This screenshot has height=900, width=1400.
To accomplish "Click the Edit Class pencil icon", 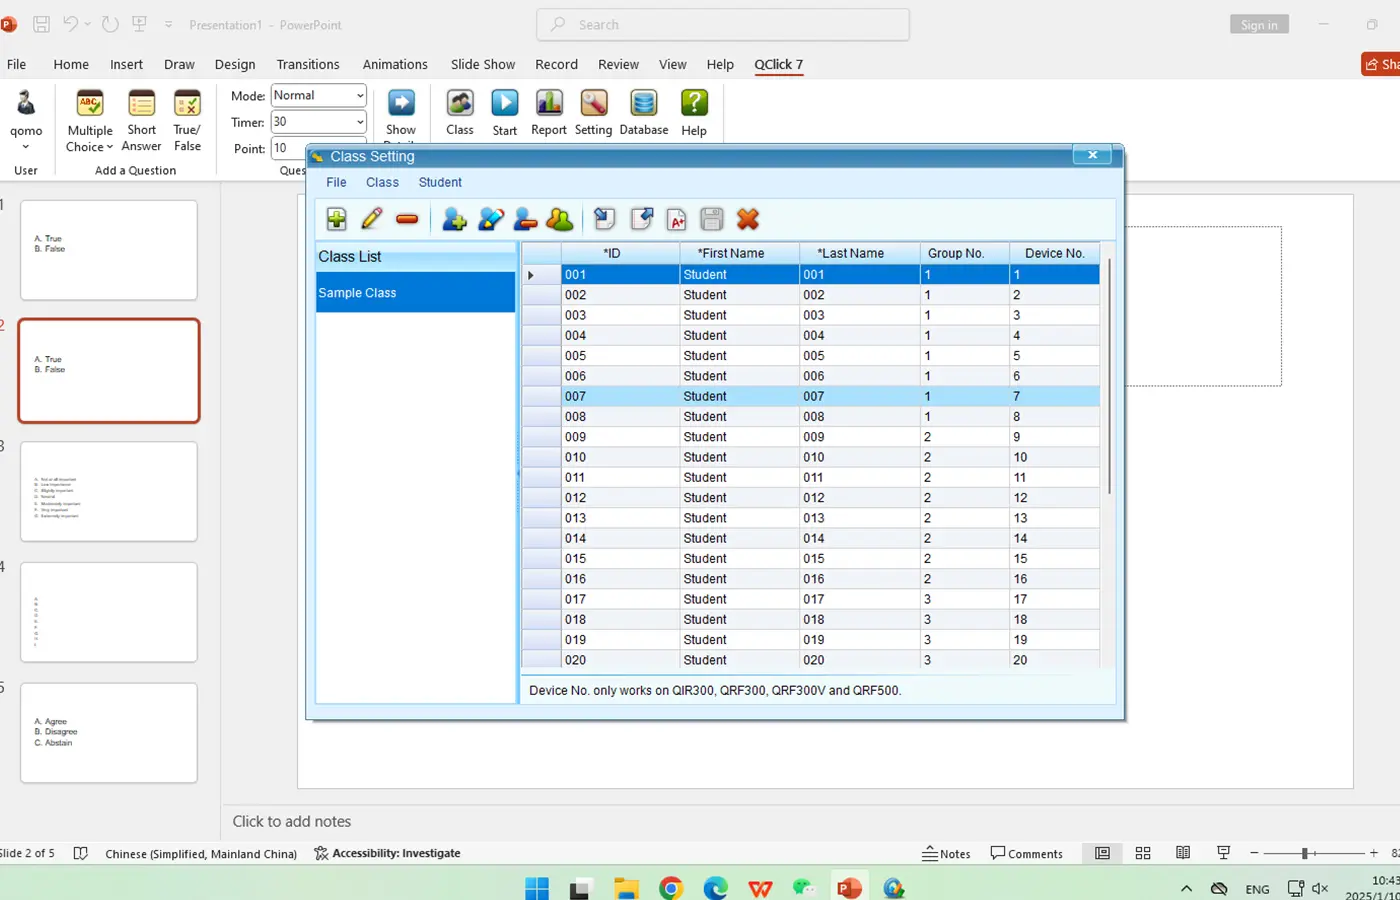I will click(372, 219).
